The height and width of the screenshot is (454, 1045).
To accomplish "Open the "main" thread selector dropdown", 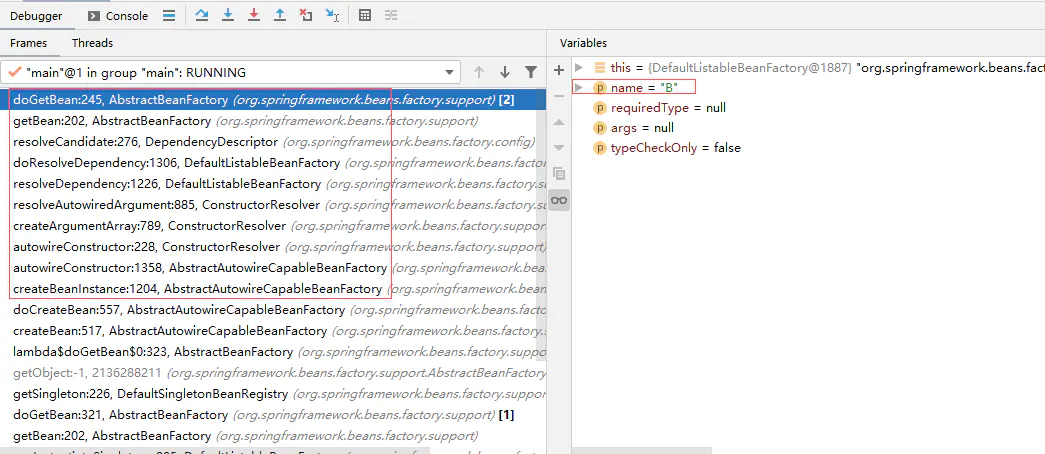I will point(231,72).
